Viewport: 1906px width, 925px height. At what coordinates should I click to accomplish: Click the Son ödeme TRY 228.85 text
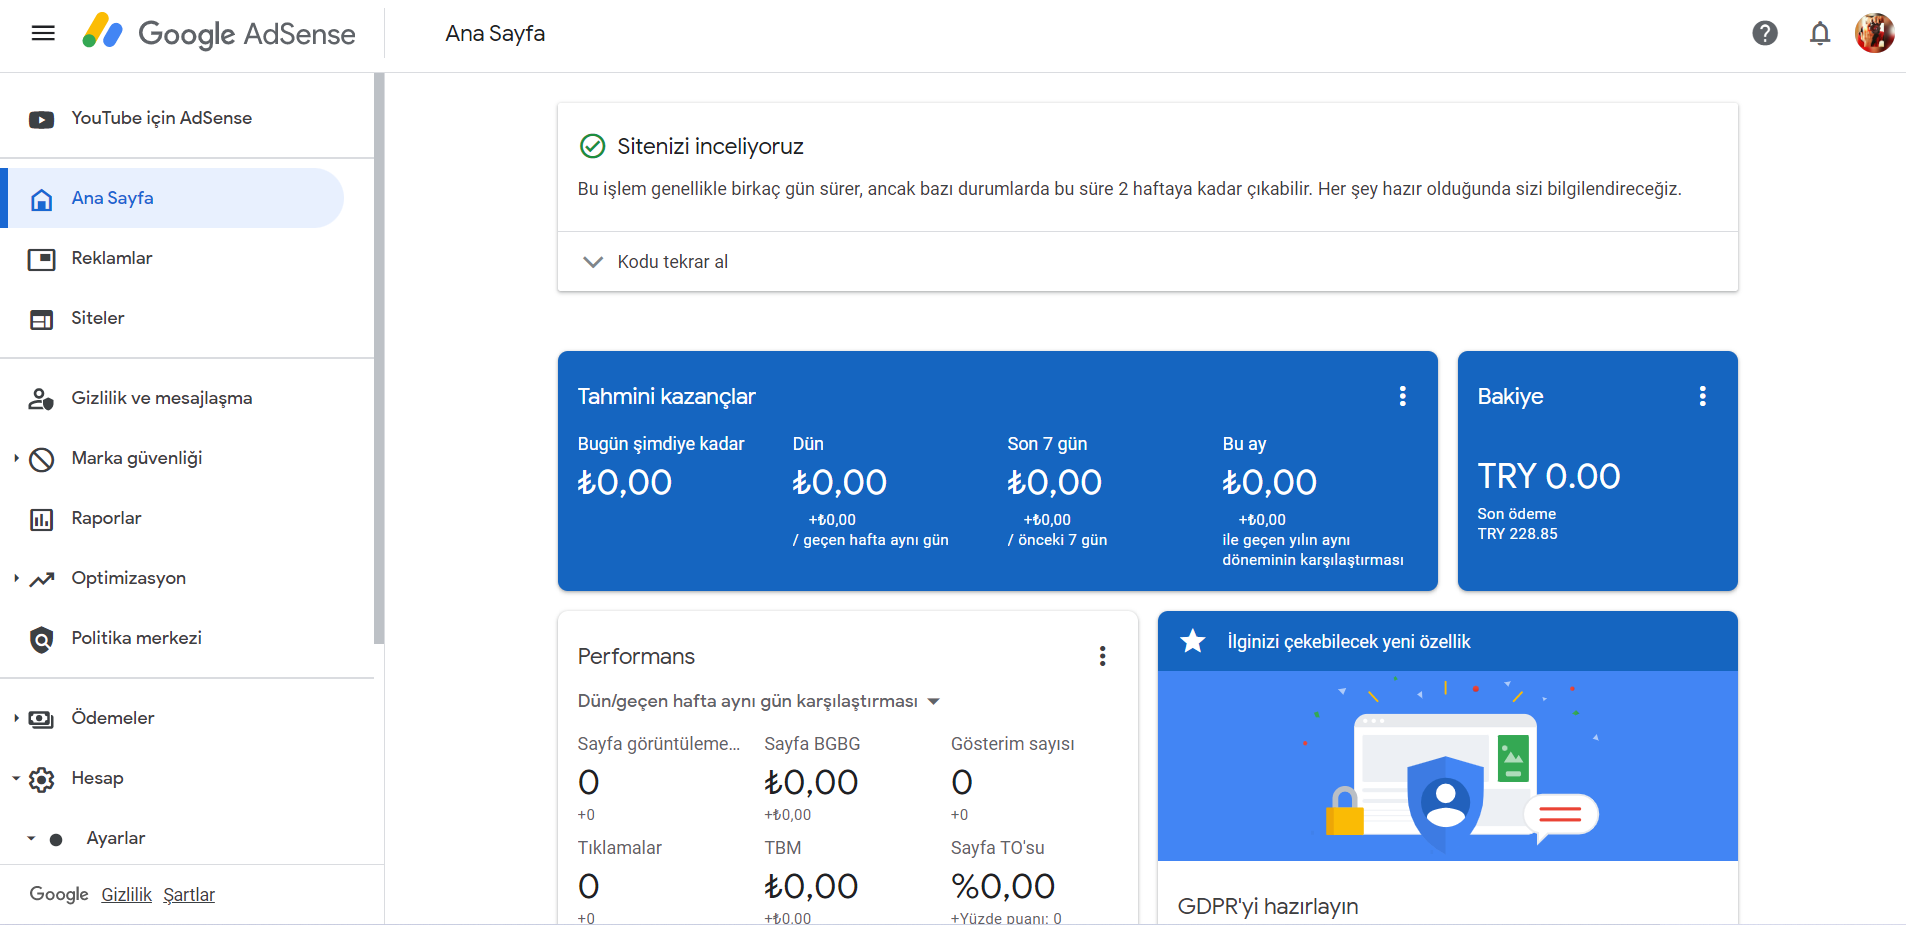click(1517, 524)
